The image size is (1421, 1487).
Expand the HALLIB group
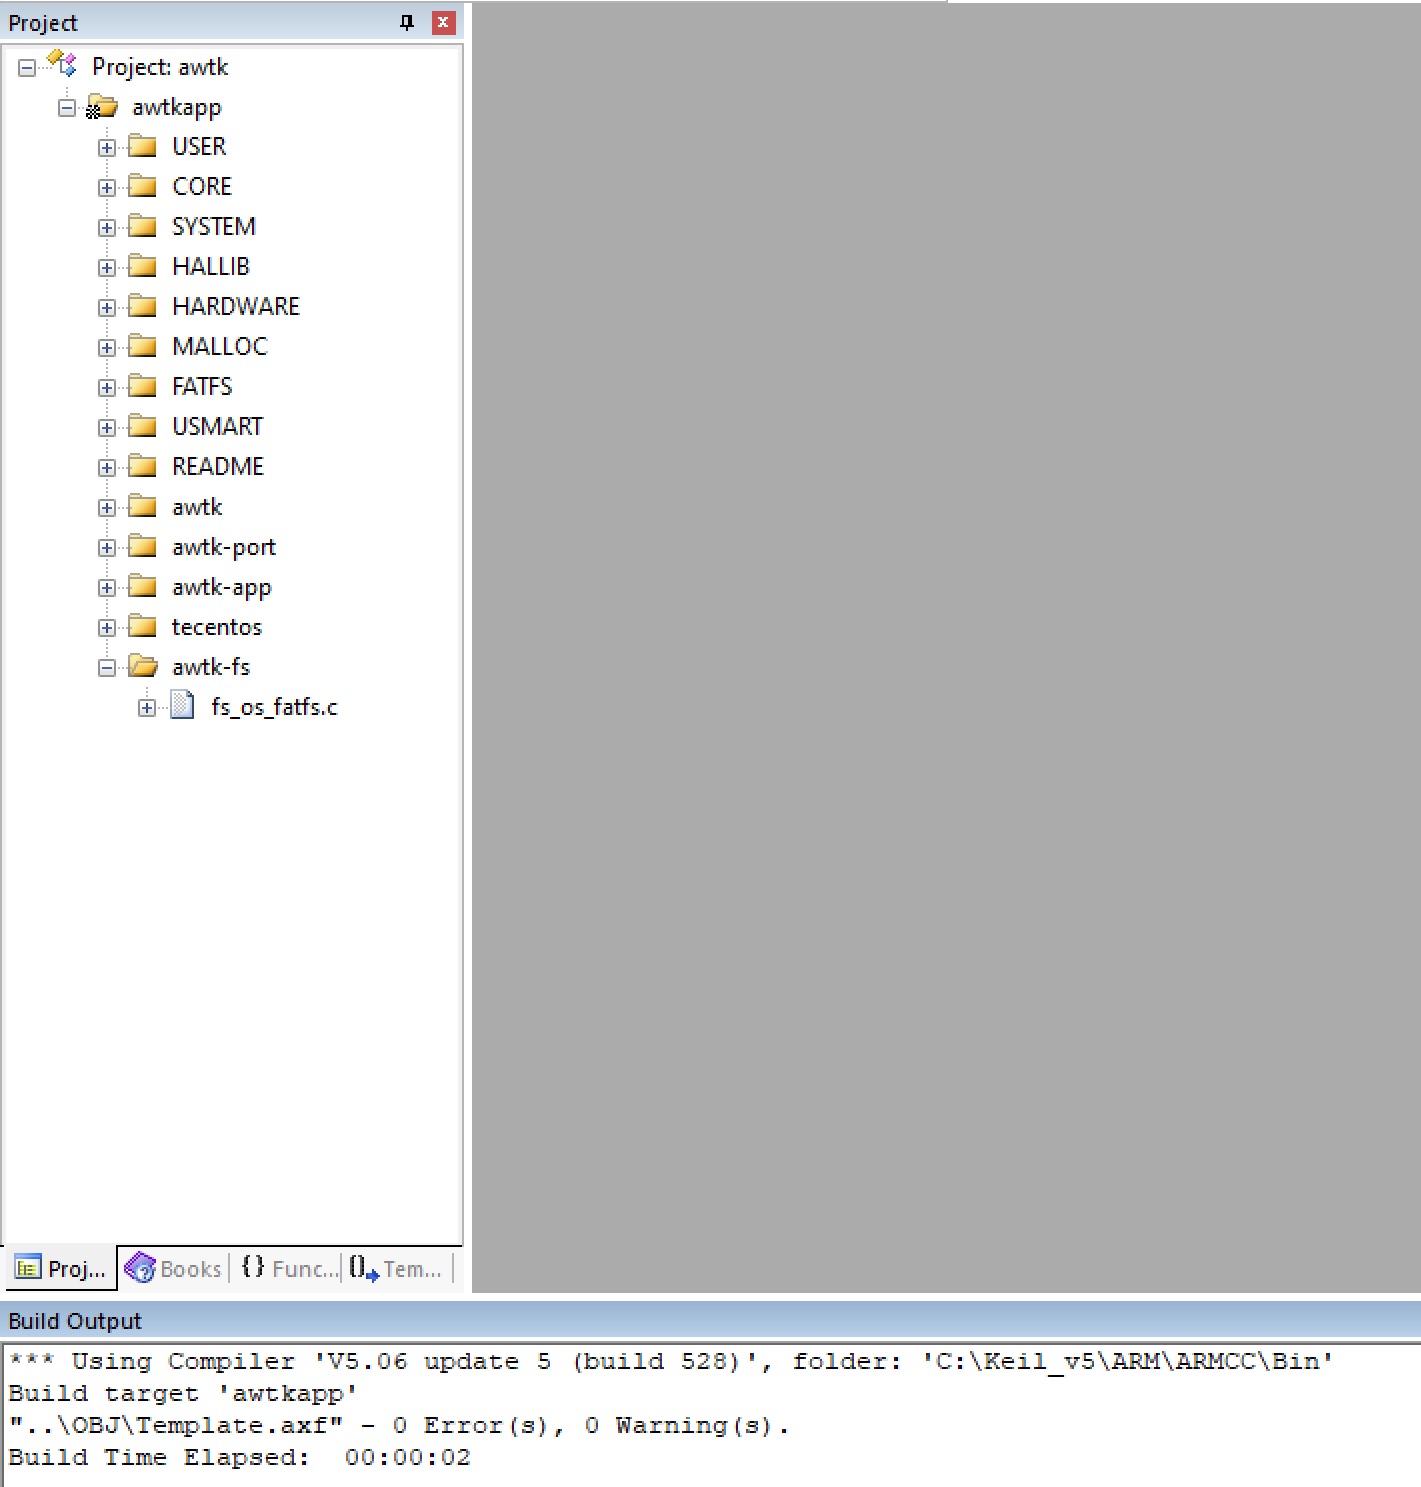click(x=107, y=268)
